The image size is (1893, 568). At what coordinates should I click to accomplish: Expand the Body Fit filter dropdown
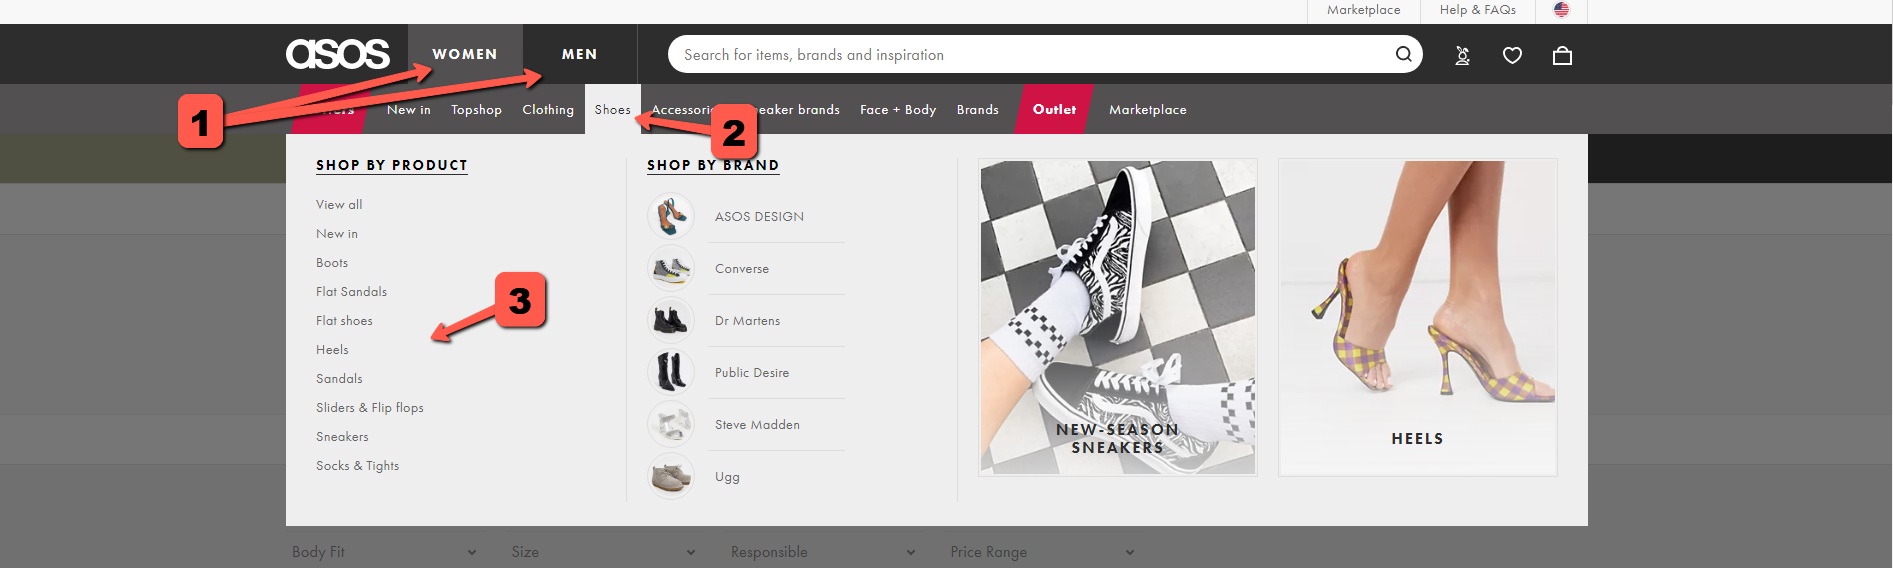(384, 552)
